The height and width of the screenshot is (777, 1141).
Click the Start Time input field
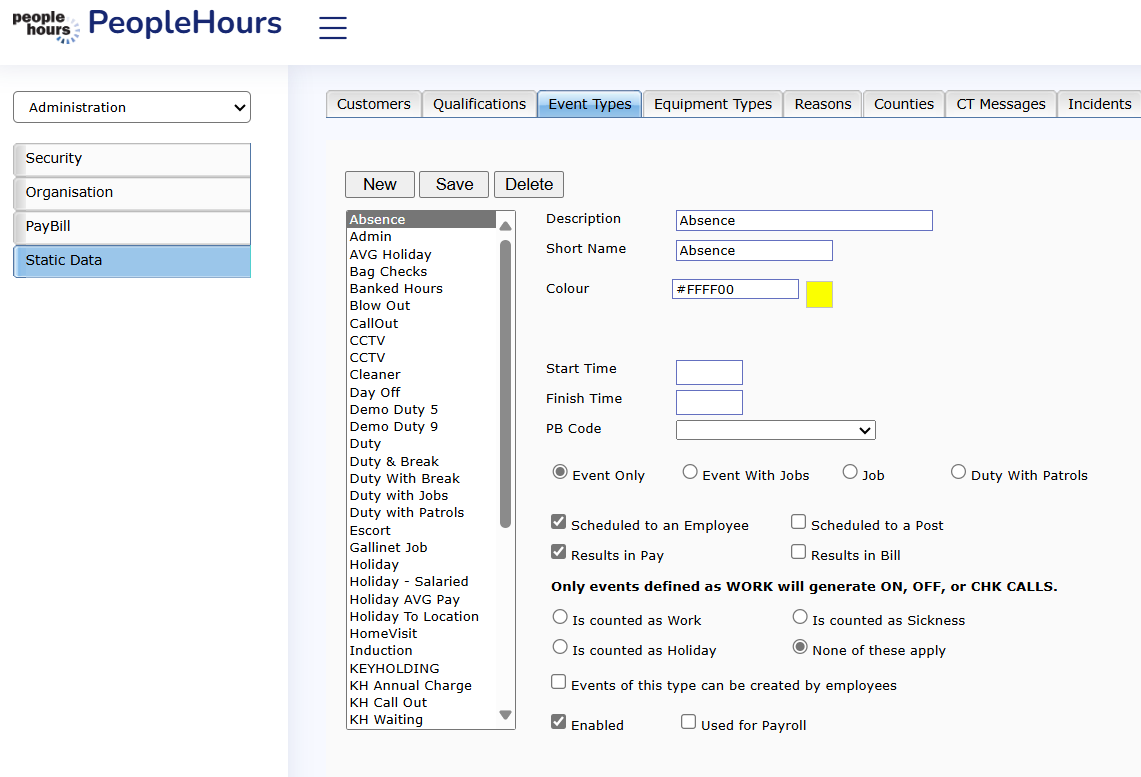click(x=709, y=373)
